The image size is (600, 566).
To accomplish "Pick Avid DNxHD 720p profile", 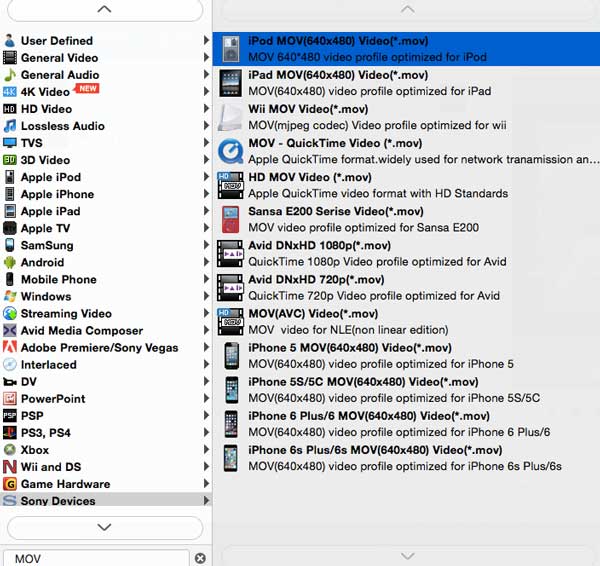I will (406, 287).
